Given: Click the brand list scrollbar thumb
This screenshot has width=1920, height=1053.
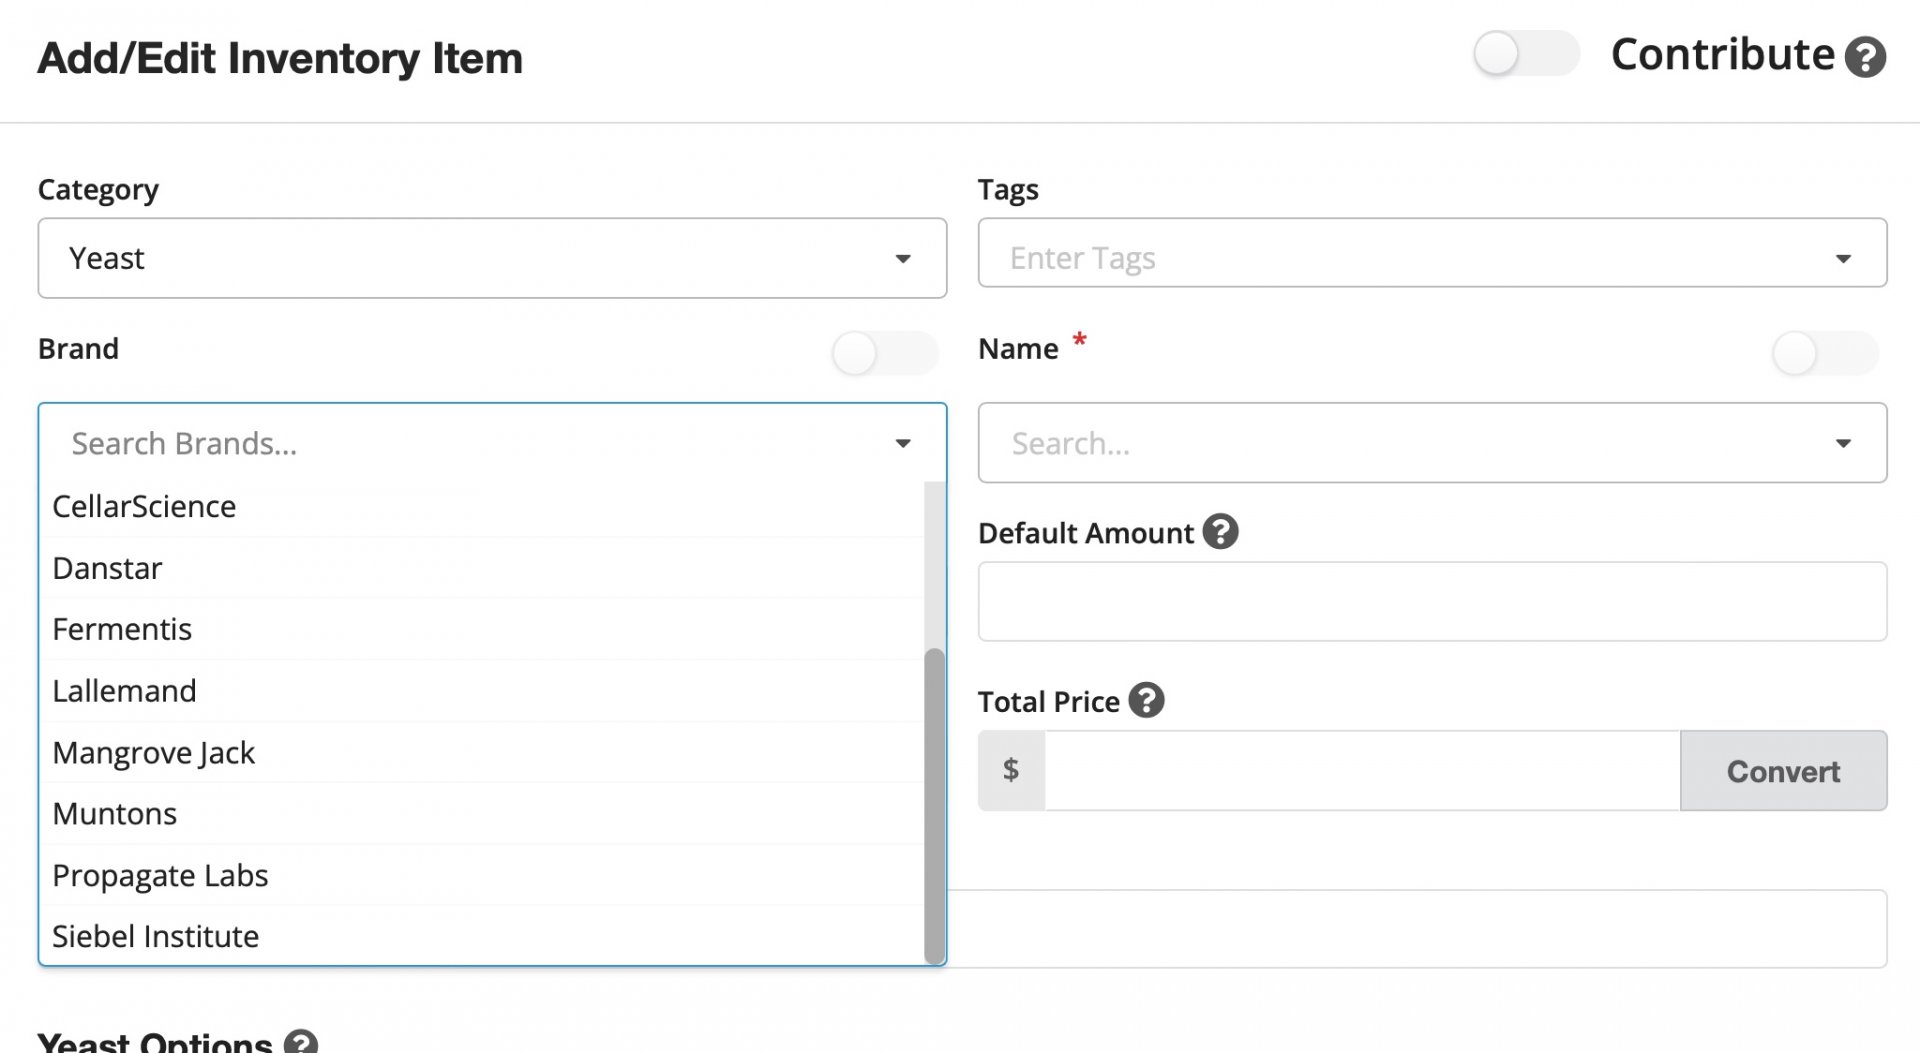Looking at the screenshot, I should point(934,805).
